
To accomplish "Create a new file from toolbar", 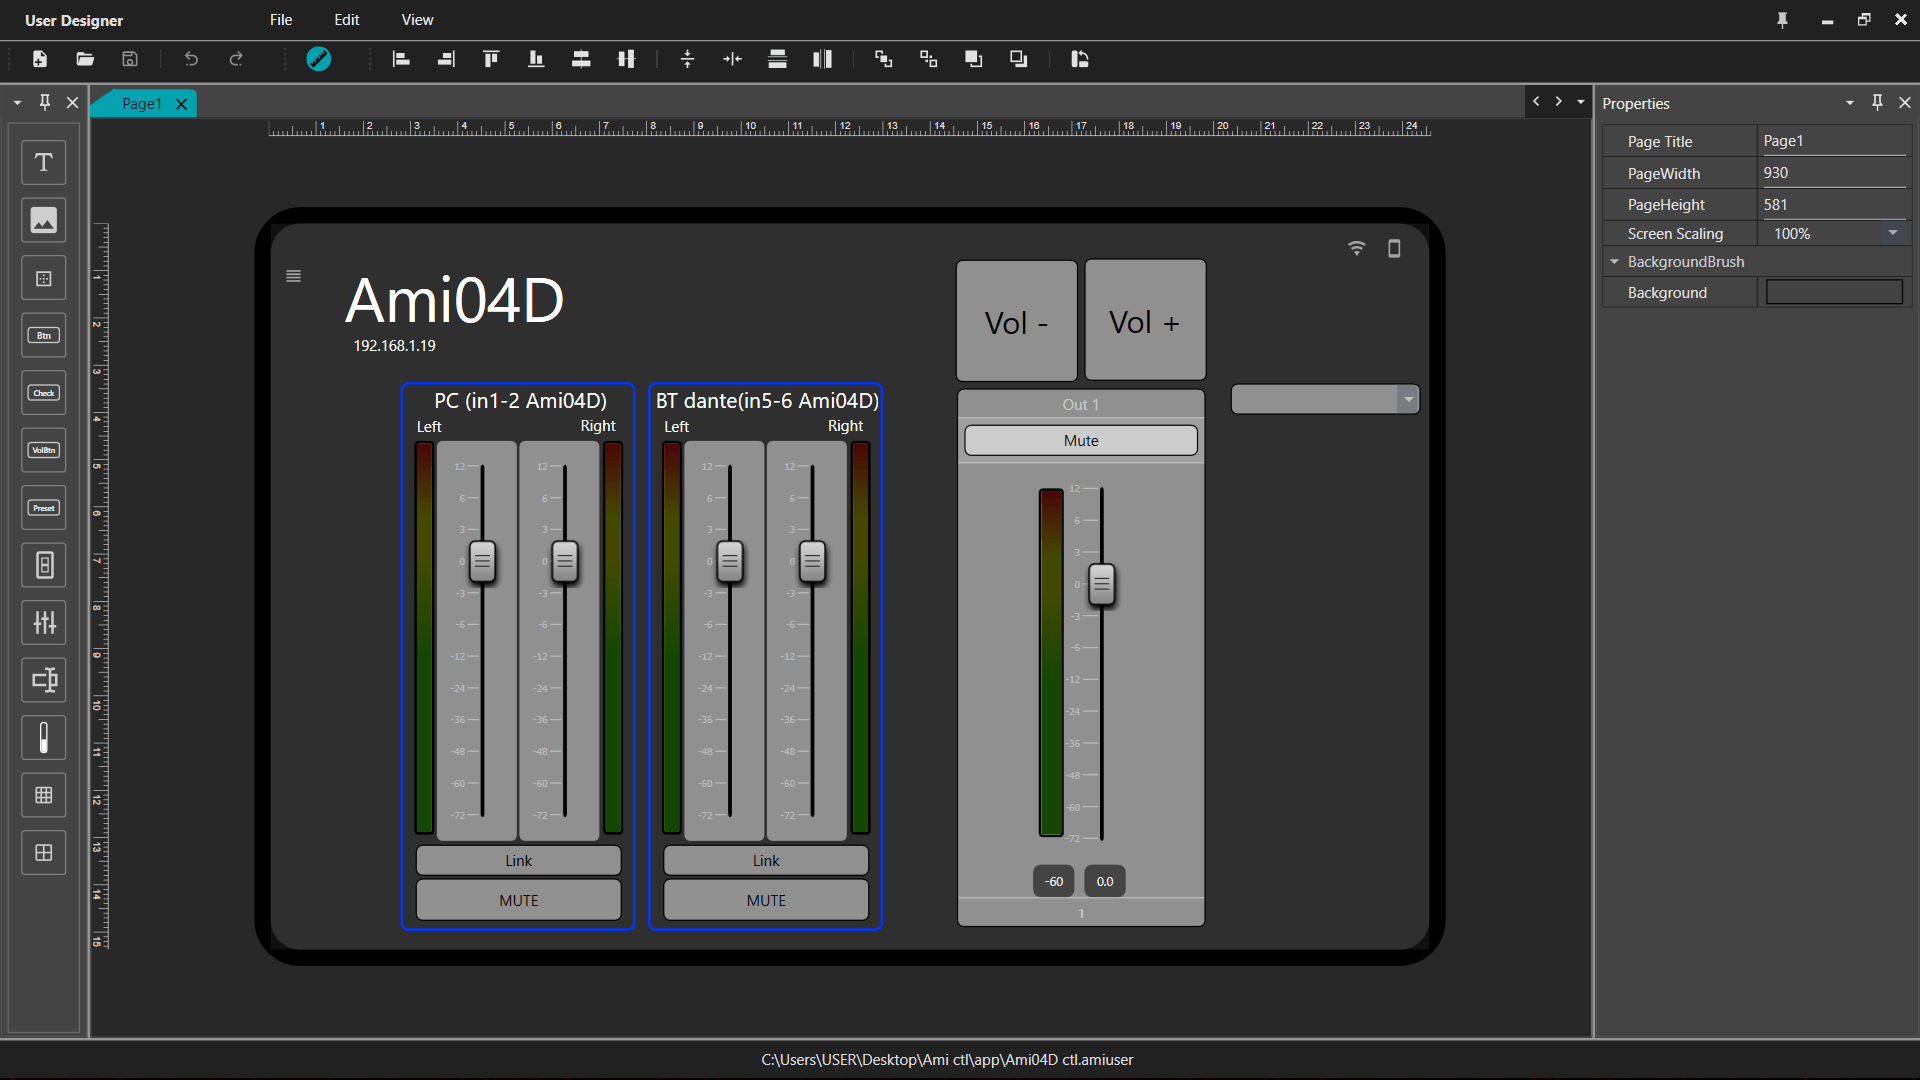I will [40, 59].
